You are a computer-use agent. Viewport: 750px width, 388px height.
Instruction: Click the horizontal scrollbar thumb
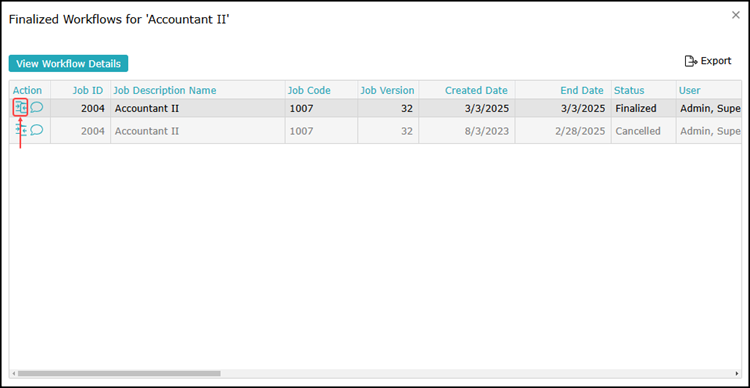(x=119, y=373)
